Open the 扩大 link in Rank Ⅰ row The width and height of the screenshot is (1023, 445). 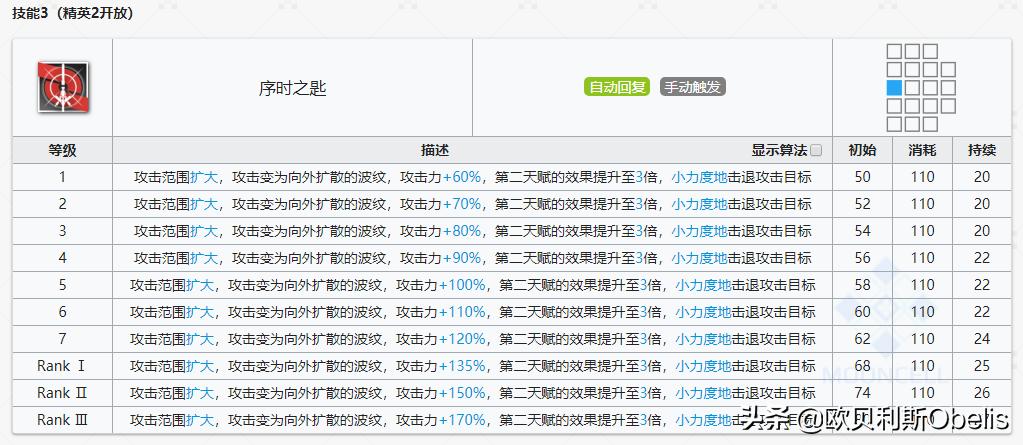(200, 366)
